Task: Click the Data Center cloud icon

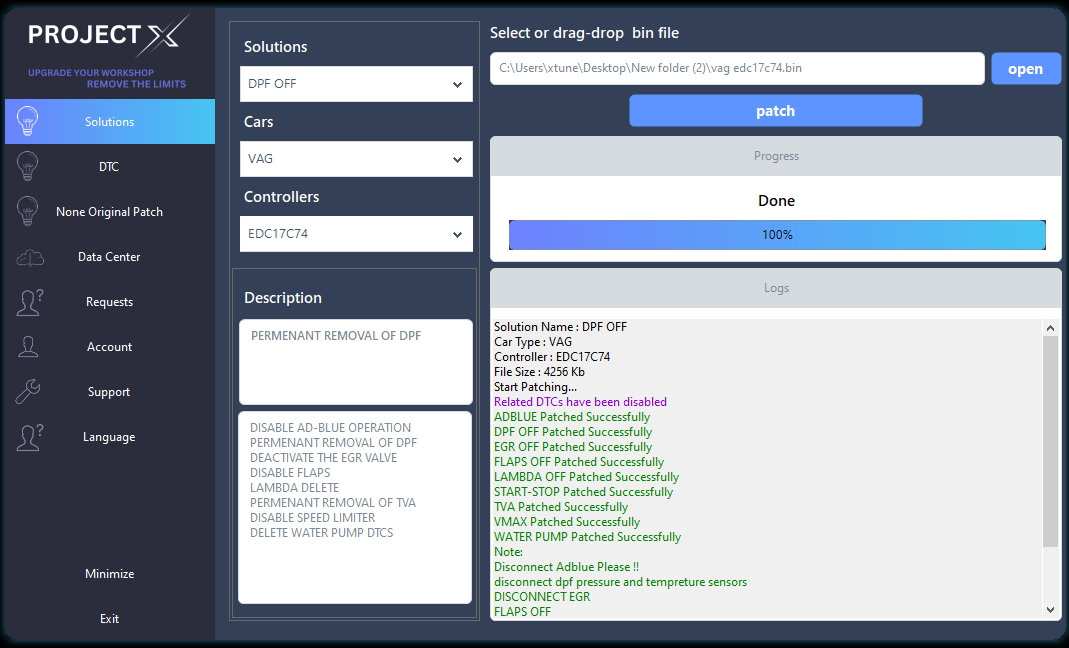Action: coord(29,257)
